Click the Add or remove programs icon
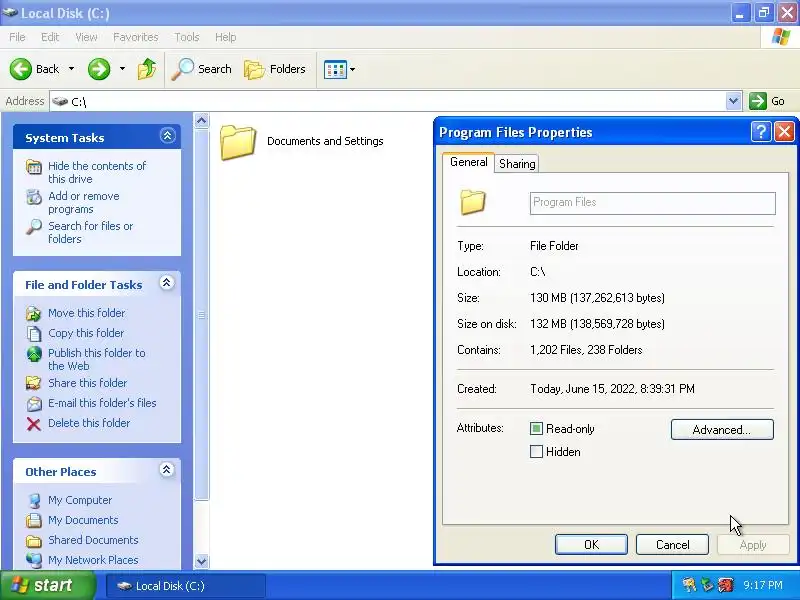 click(x=34, y=197)
